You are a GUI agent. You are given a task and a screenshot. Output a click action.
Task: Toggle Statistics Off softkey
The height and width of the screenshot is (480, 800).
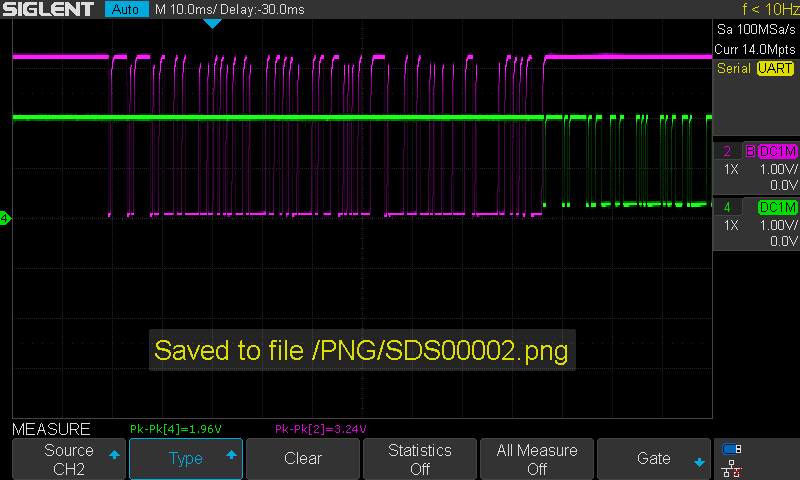click(419, 459)
